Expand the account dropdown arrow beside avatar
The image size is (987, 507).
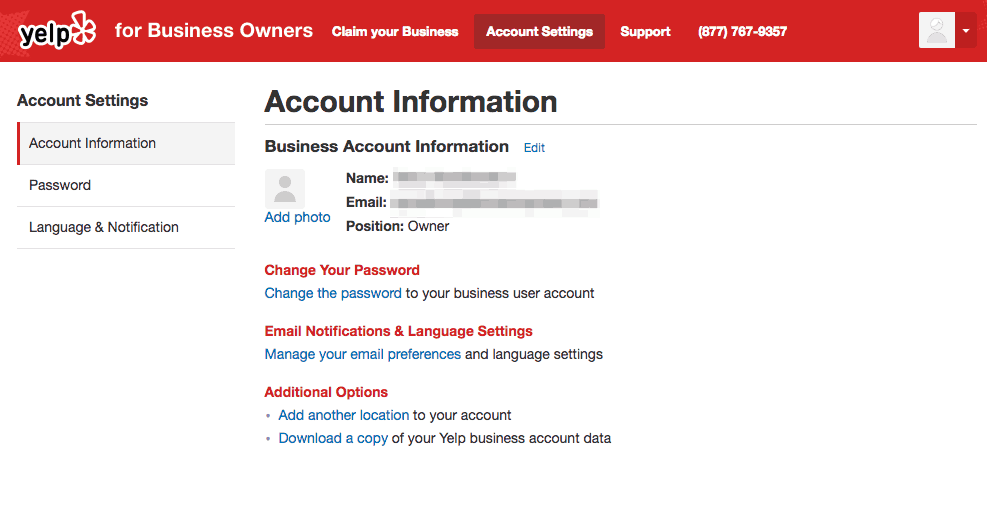966,31
